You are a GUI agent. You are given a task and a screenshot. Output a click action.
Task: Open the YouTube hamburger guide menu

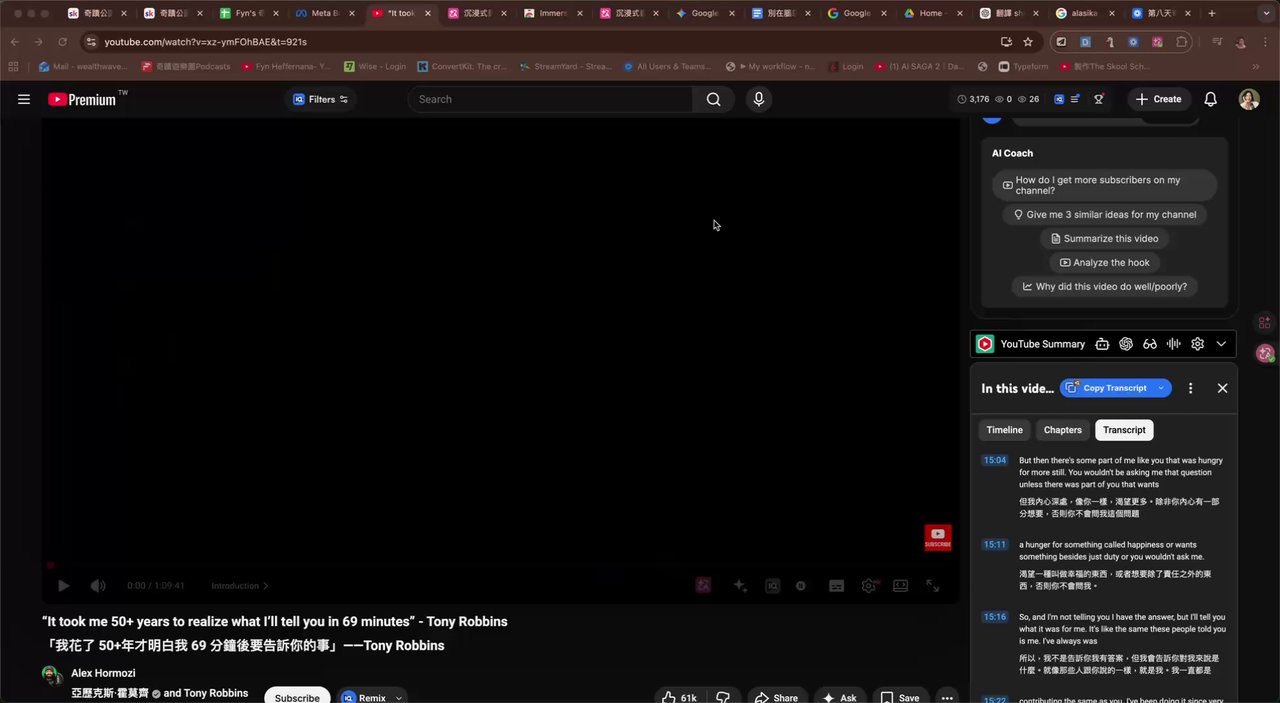click(x=24, y=99)
